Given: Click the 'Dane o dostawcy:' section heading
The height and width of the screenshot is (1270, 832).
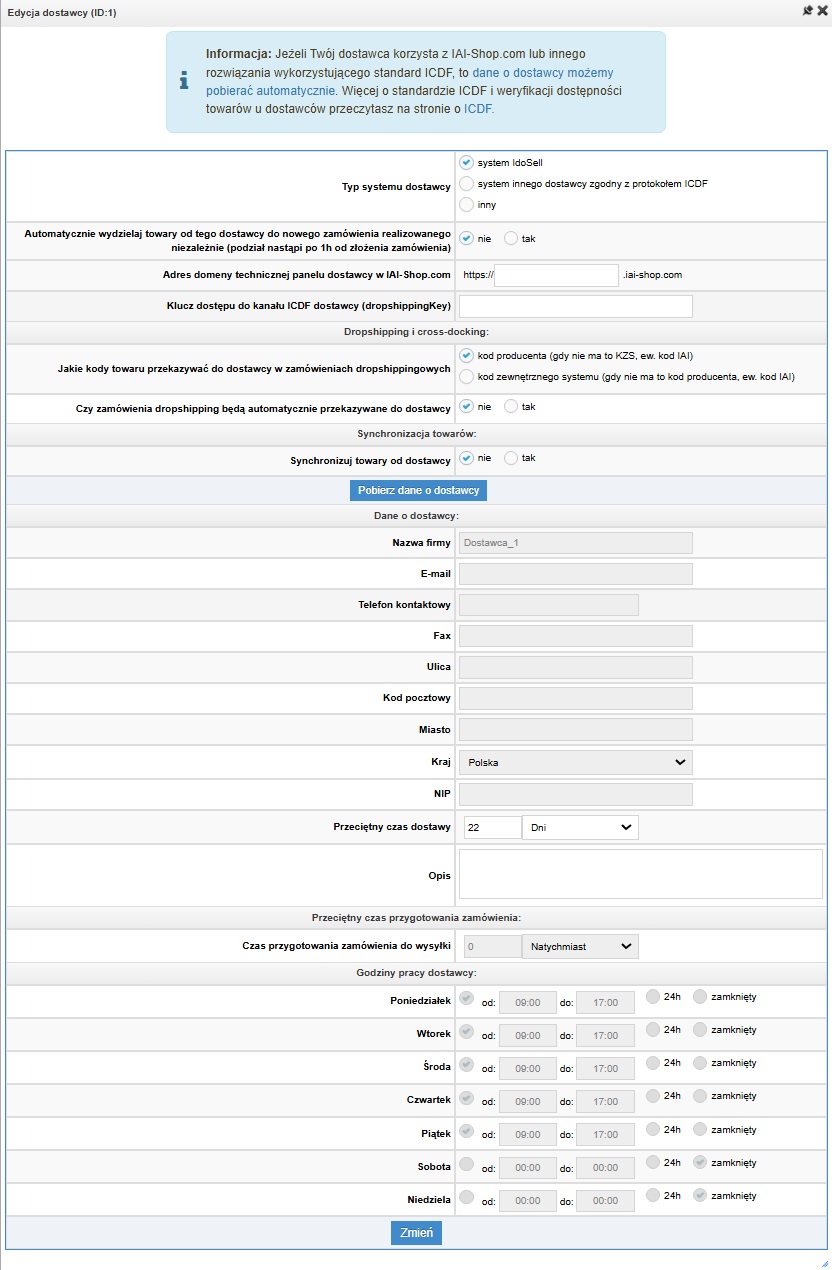Looking at the screenshot, I should pos(416,516).
